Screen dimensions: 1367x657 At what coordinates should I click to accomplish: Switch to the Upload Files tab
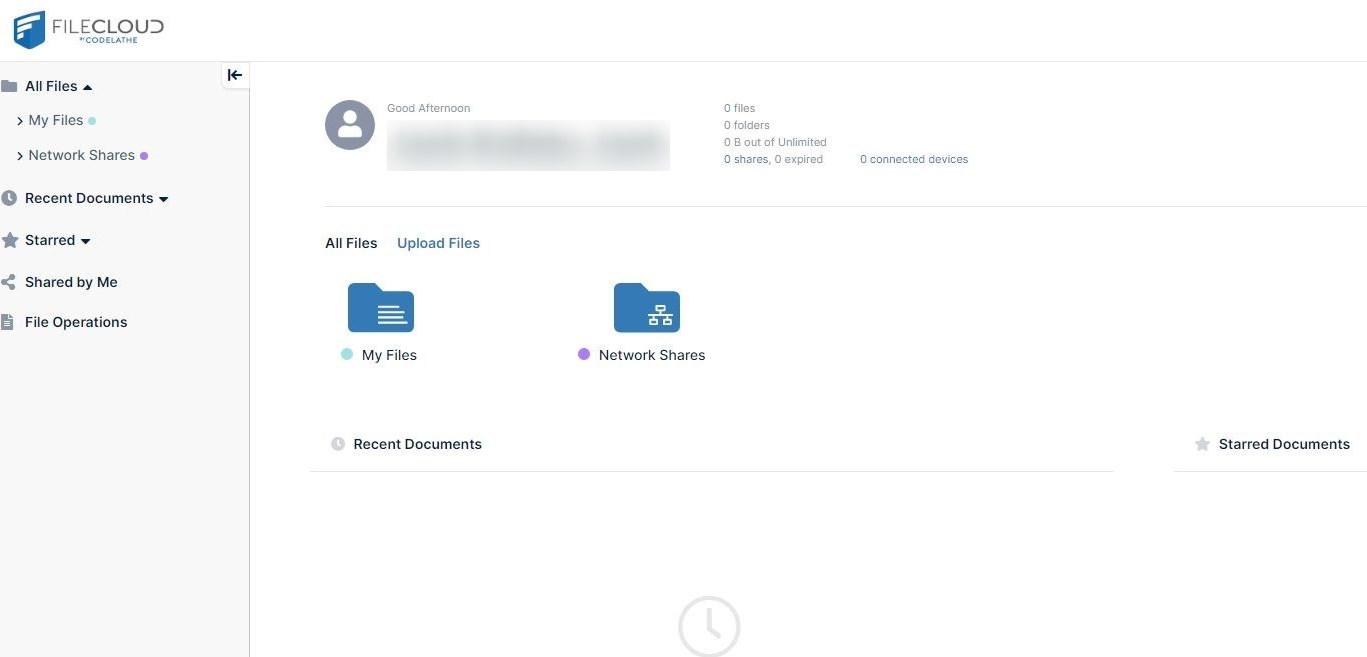pos(438,242)
